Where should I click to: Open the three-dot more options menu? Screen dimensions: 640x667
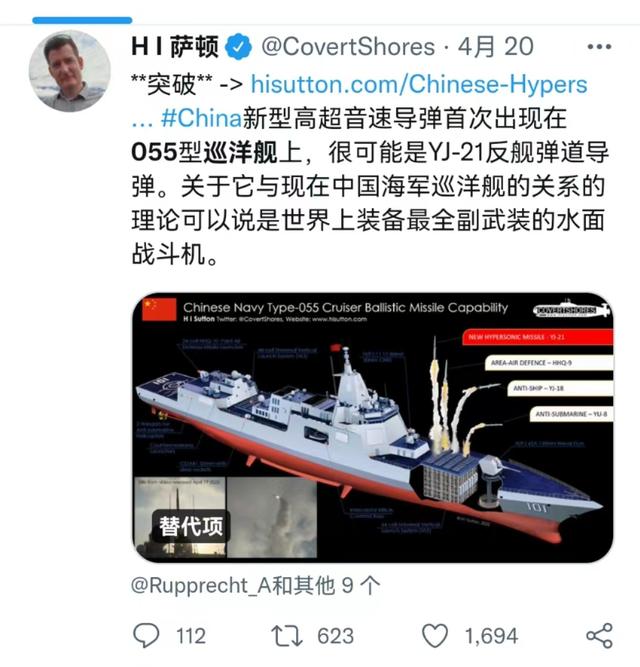599,46
